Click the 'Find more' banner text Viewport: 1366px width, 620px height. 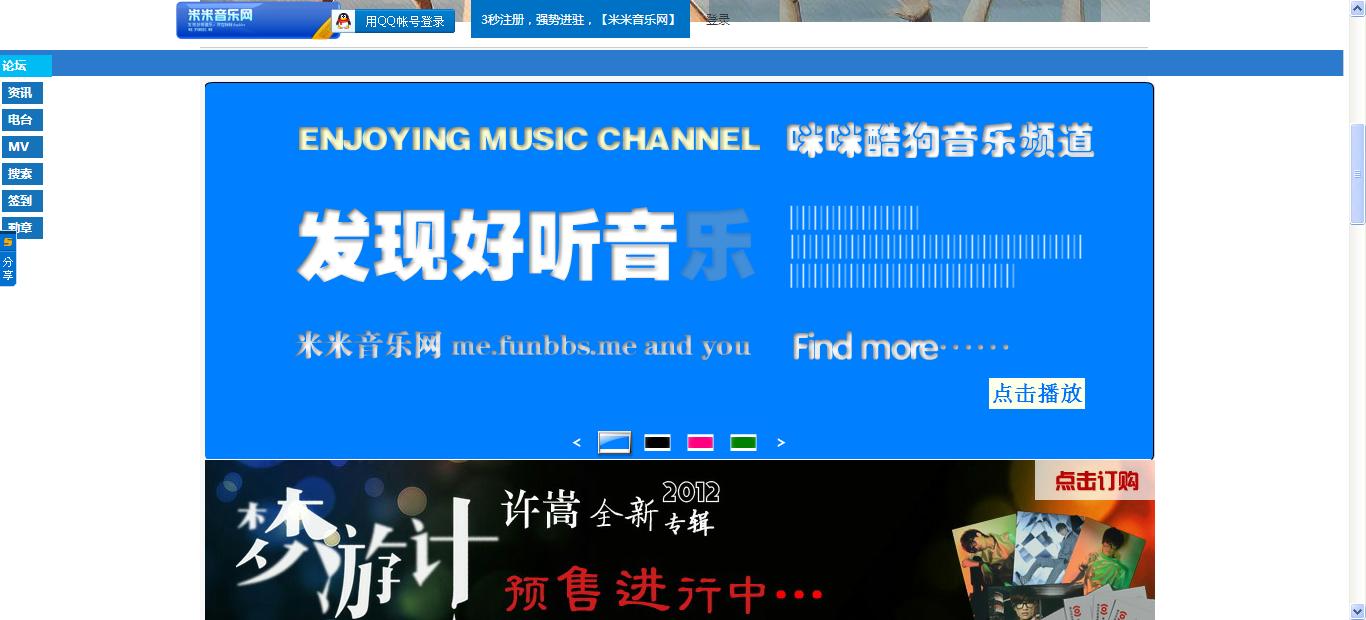point(901,347)
